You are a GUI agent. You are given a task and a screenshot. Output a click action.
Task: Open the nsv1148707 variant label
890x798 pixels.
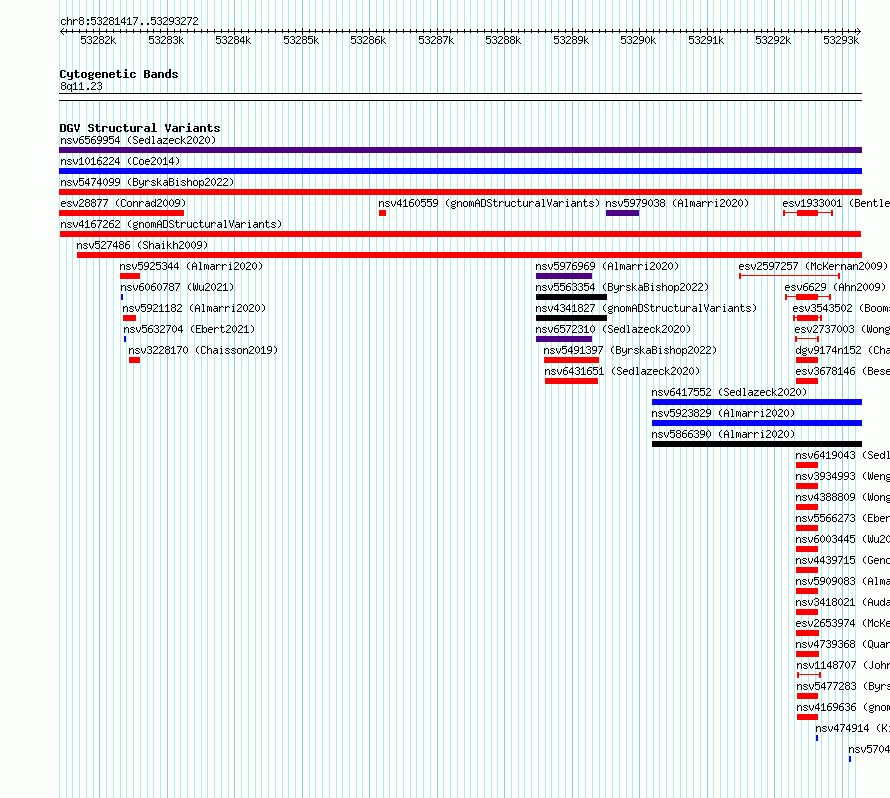[x=843, y=665]
